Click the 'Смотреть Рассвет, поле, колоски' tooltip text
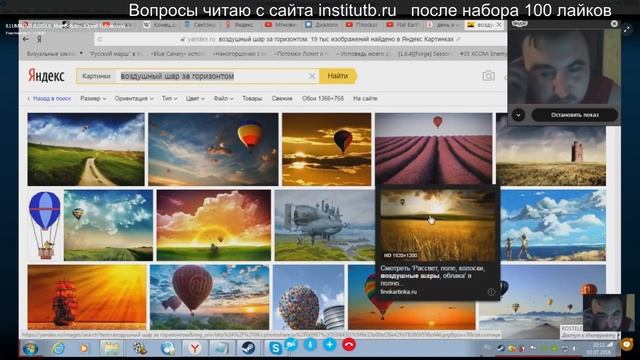Image resolution: width=640 pixels, height=360 pixels. 433,276
